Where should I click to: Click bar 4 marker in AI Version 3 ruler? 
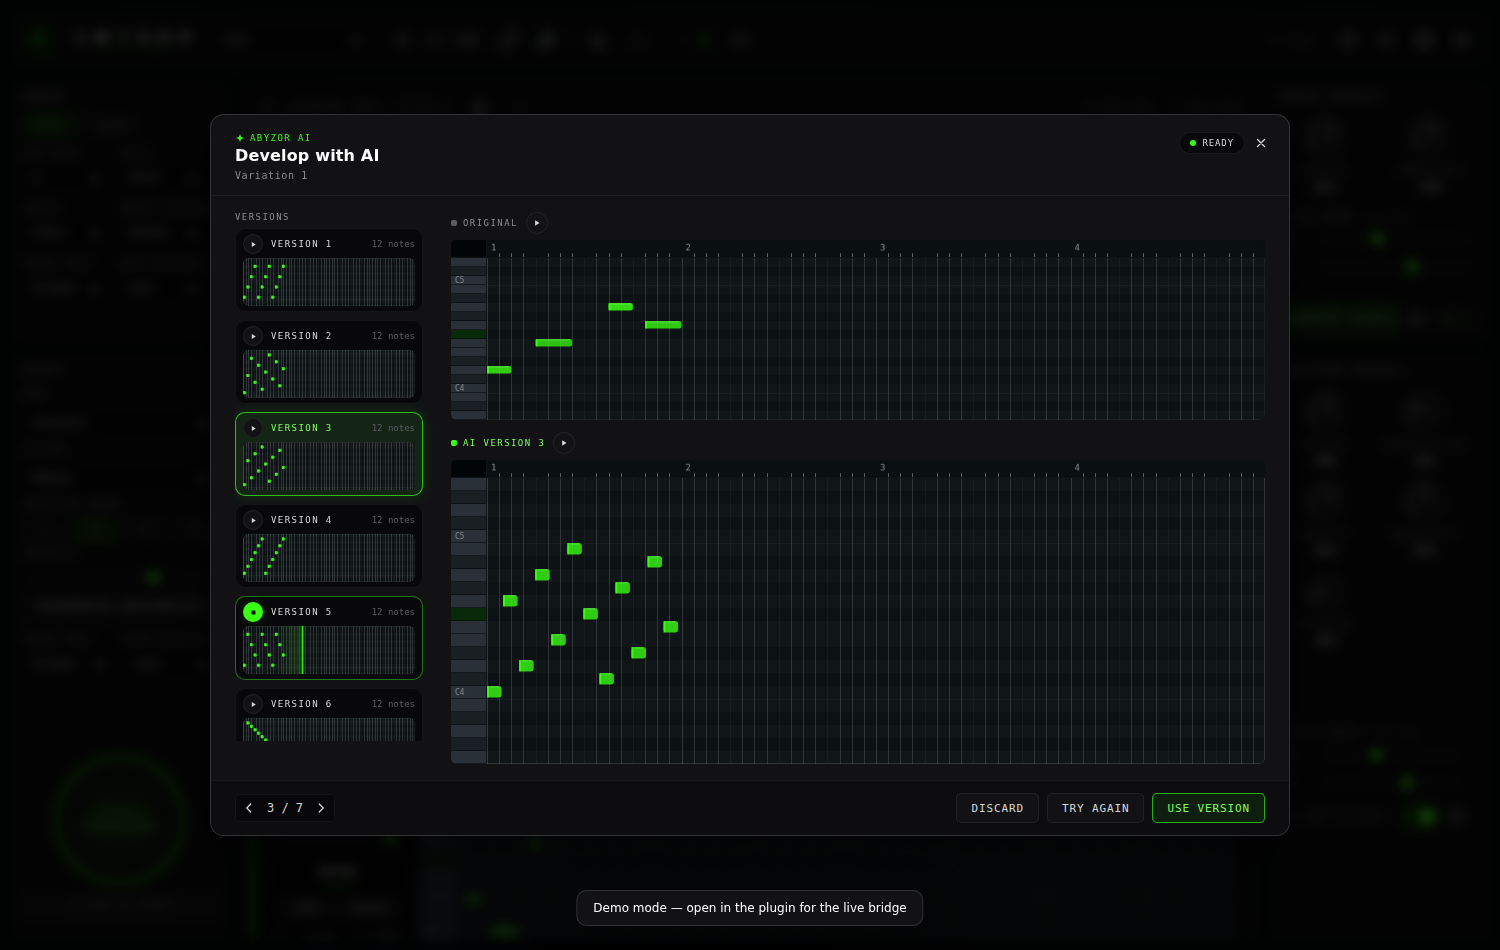pyautogui.click(x=1077, y=468)
